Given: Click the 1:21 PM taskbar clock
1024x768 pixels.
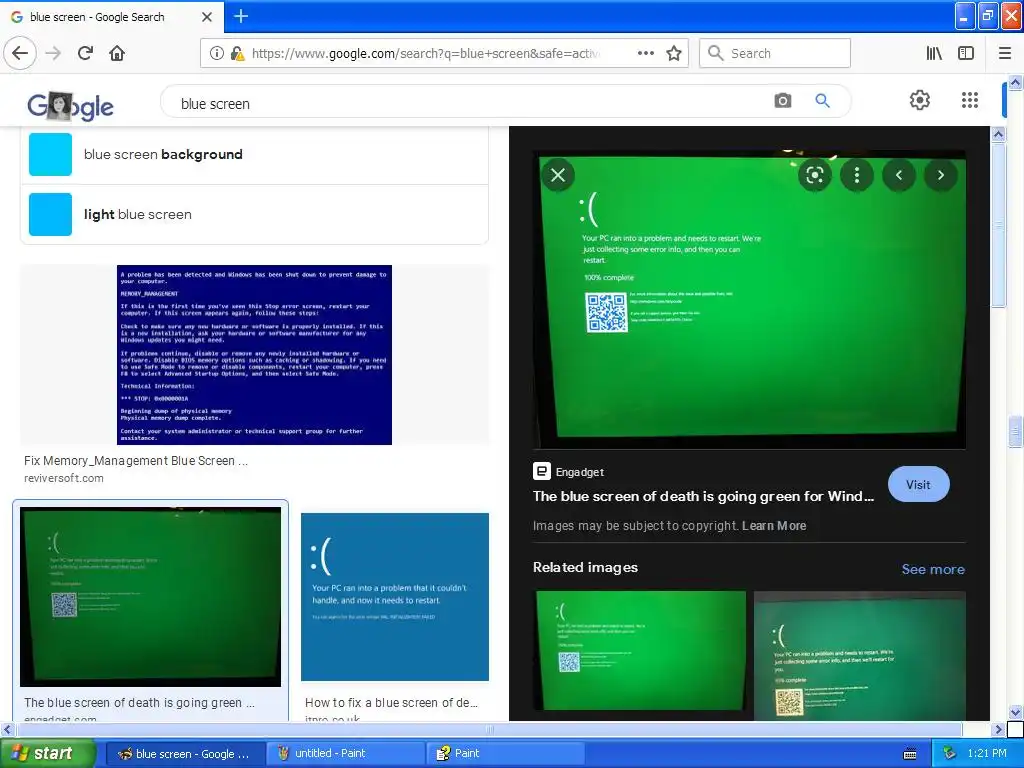Looking at the screenshot, I should tap(987, 753).
